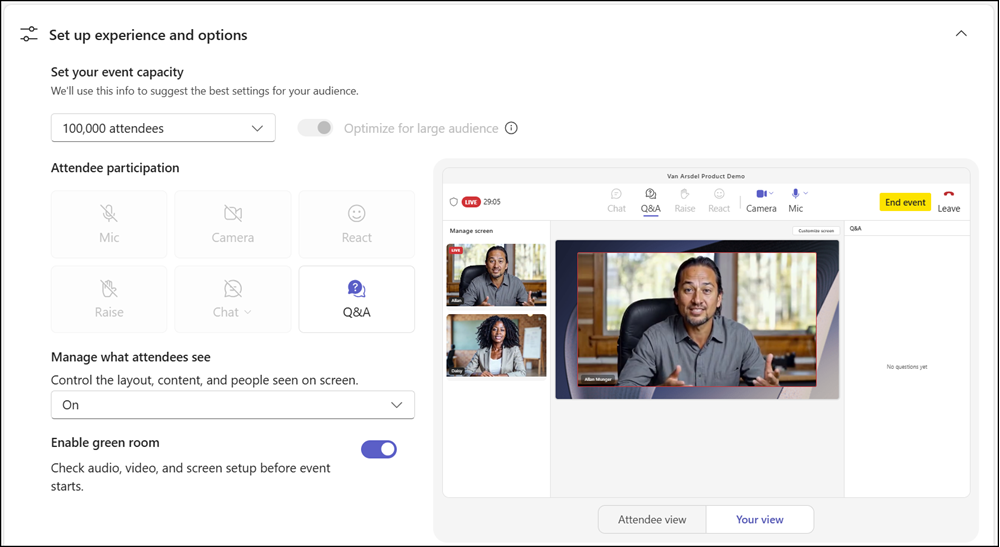Click the settings sliders icon in header
1000x547 pixels.
[29, 34]
